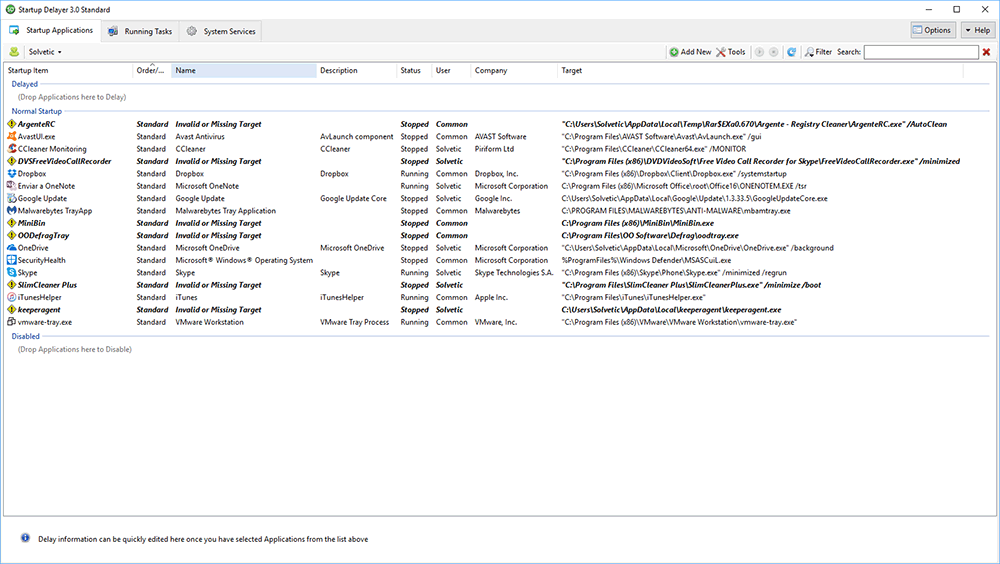
Task: Sort by the Company column header
Action: (513, 70)
